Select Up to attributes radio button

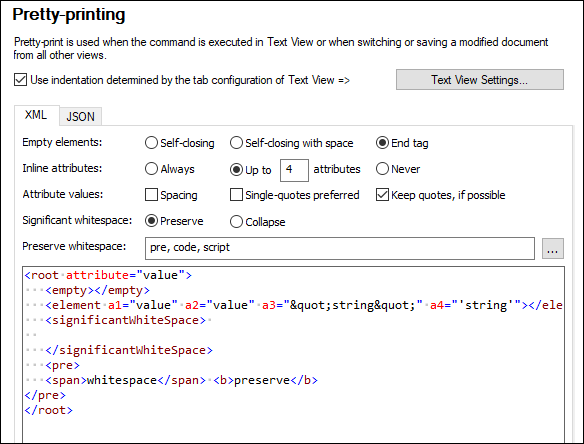pos(237,169)
